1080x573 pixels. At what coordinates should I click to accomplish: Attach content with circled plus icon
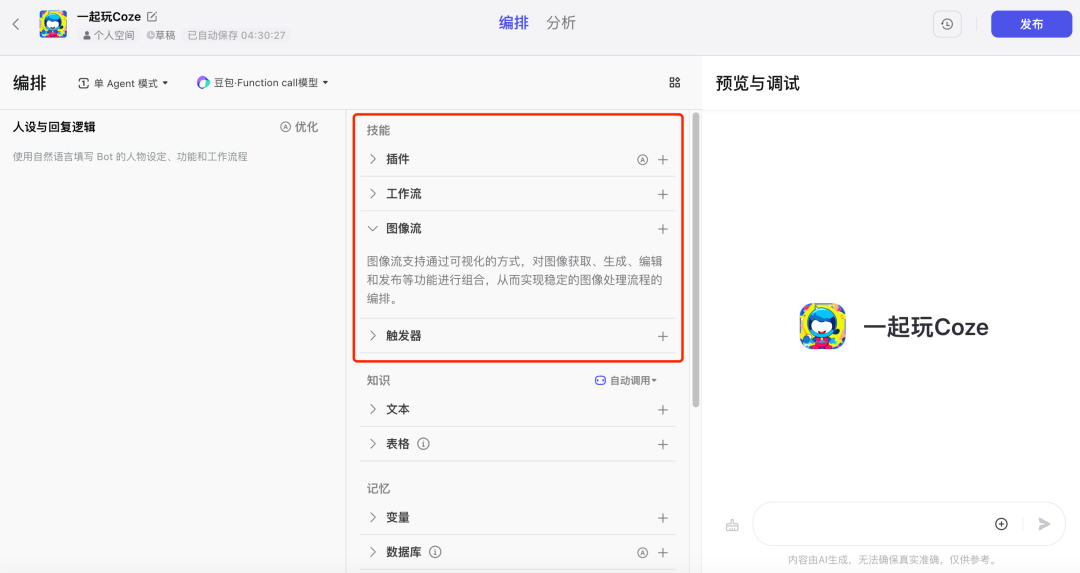[x=1001, y=524]
